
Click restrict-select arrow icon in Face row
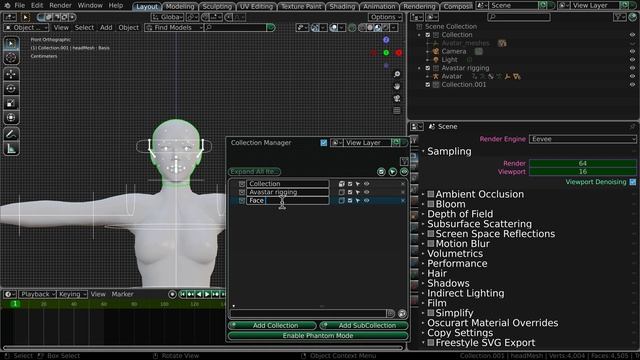click(358, 200)
